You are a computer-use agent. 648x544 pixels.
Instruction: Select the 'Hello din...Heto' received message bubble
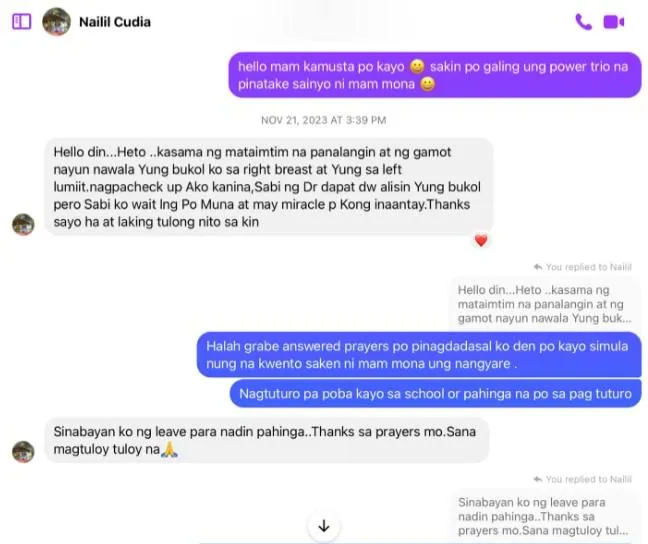[x=269, y=187]
